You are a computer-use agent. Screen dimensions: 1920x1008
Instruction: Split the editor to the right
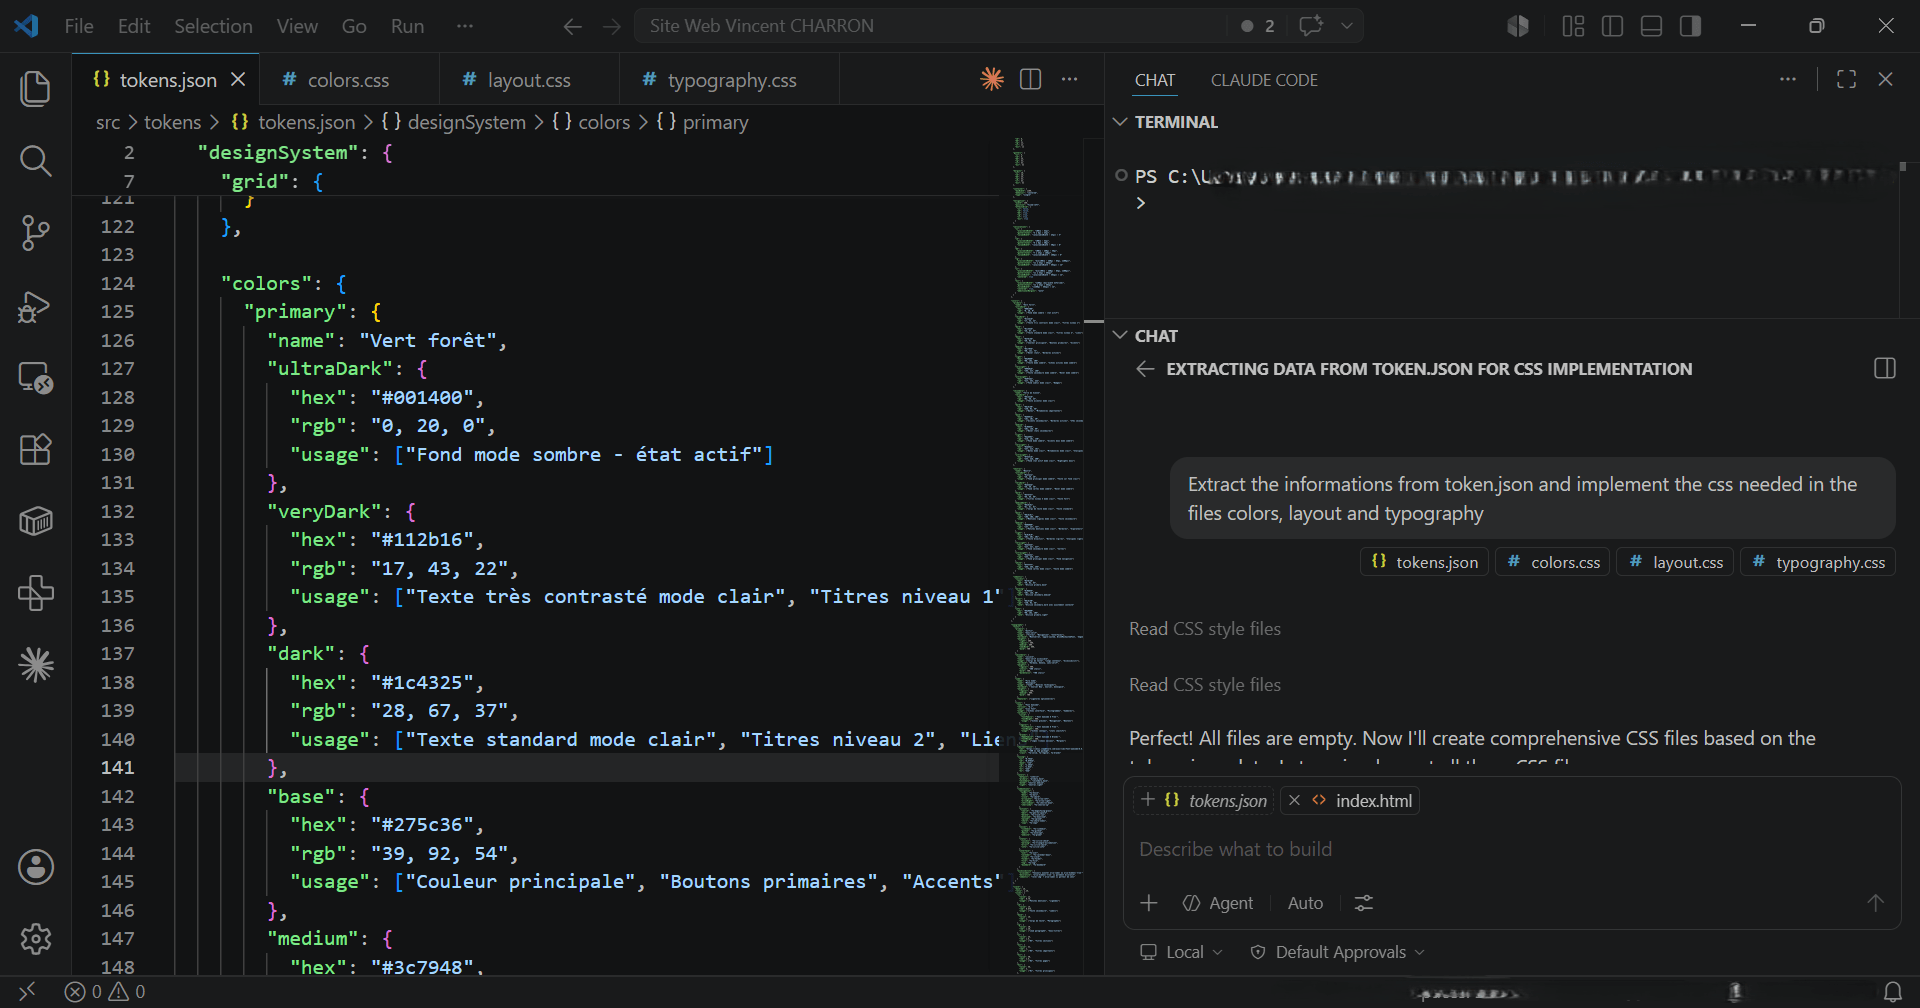(x=1031, y=79)
